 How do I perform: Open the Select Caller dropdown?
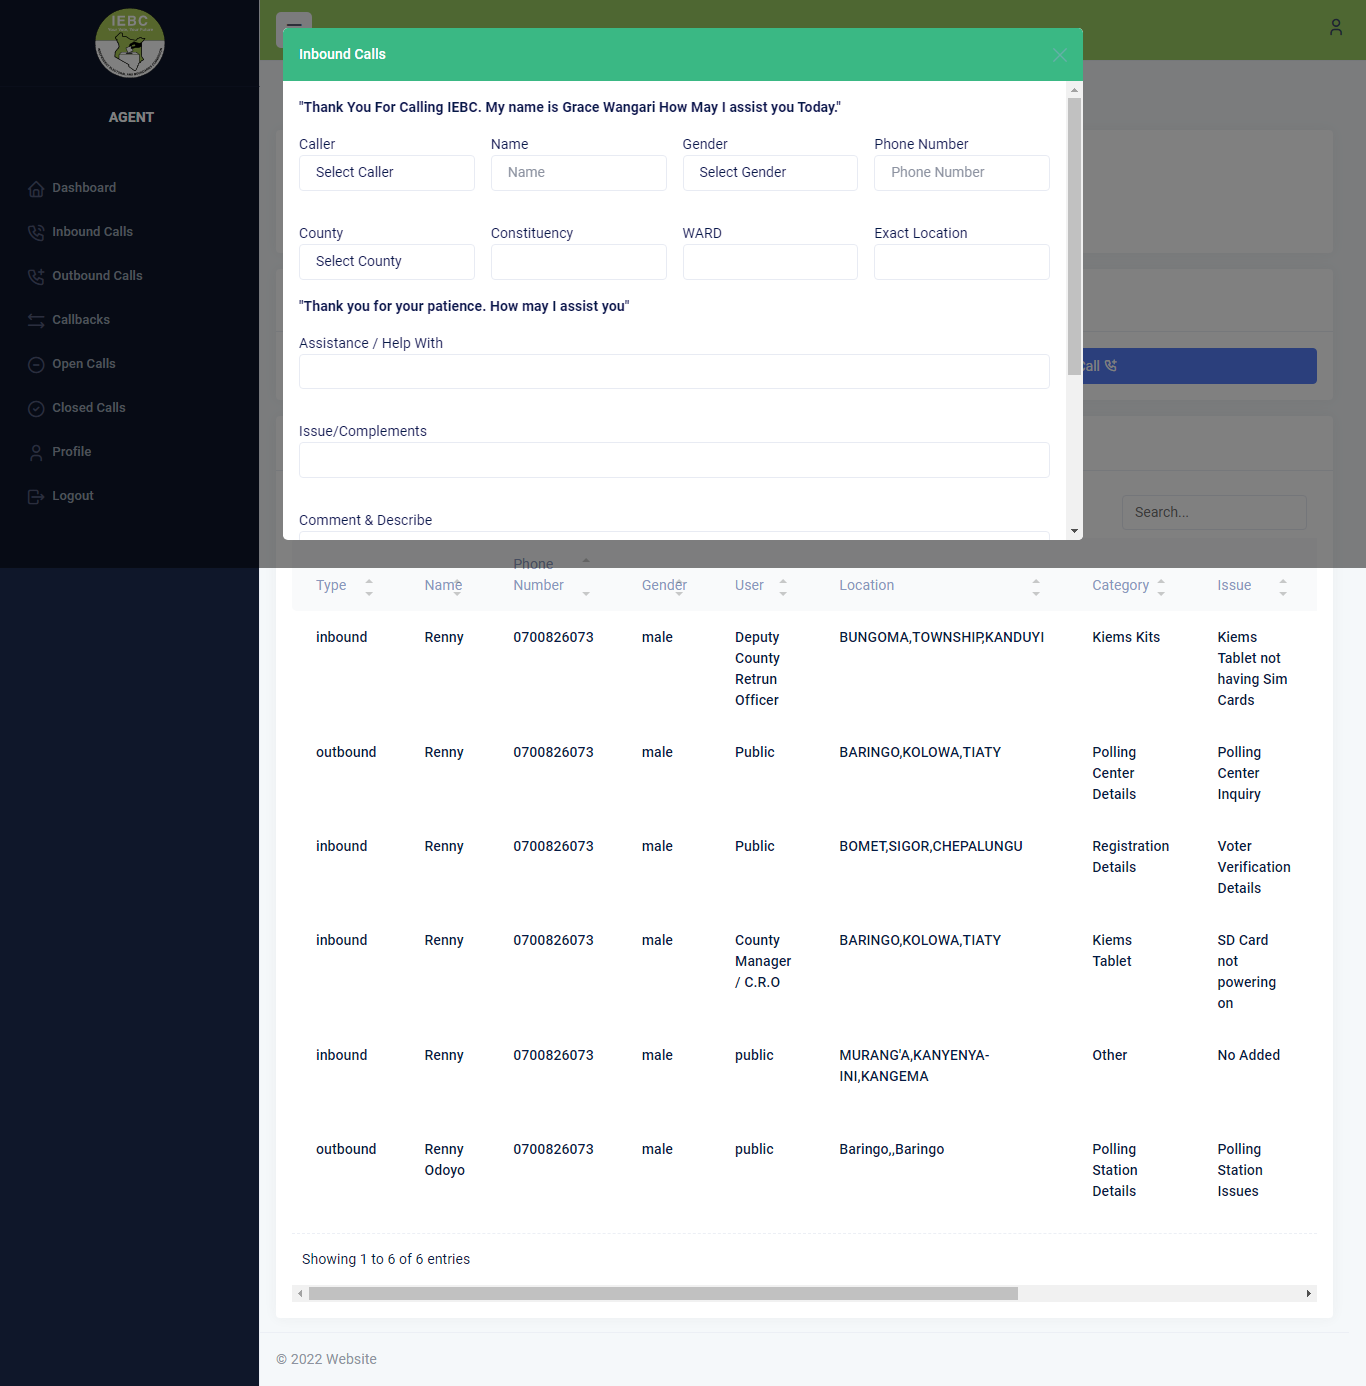click(386, 173)
